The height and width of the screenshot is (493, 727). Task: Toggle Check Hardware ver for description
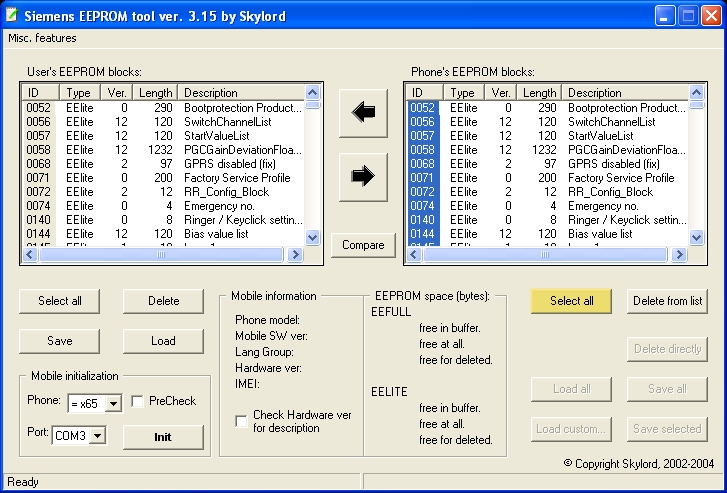[241, 421]
